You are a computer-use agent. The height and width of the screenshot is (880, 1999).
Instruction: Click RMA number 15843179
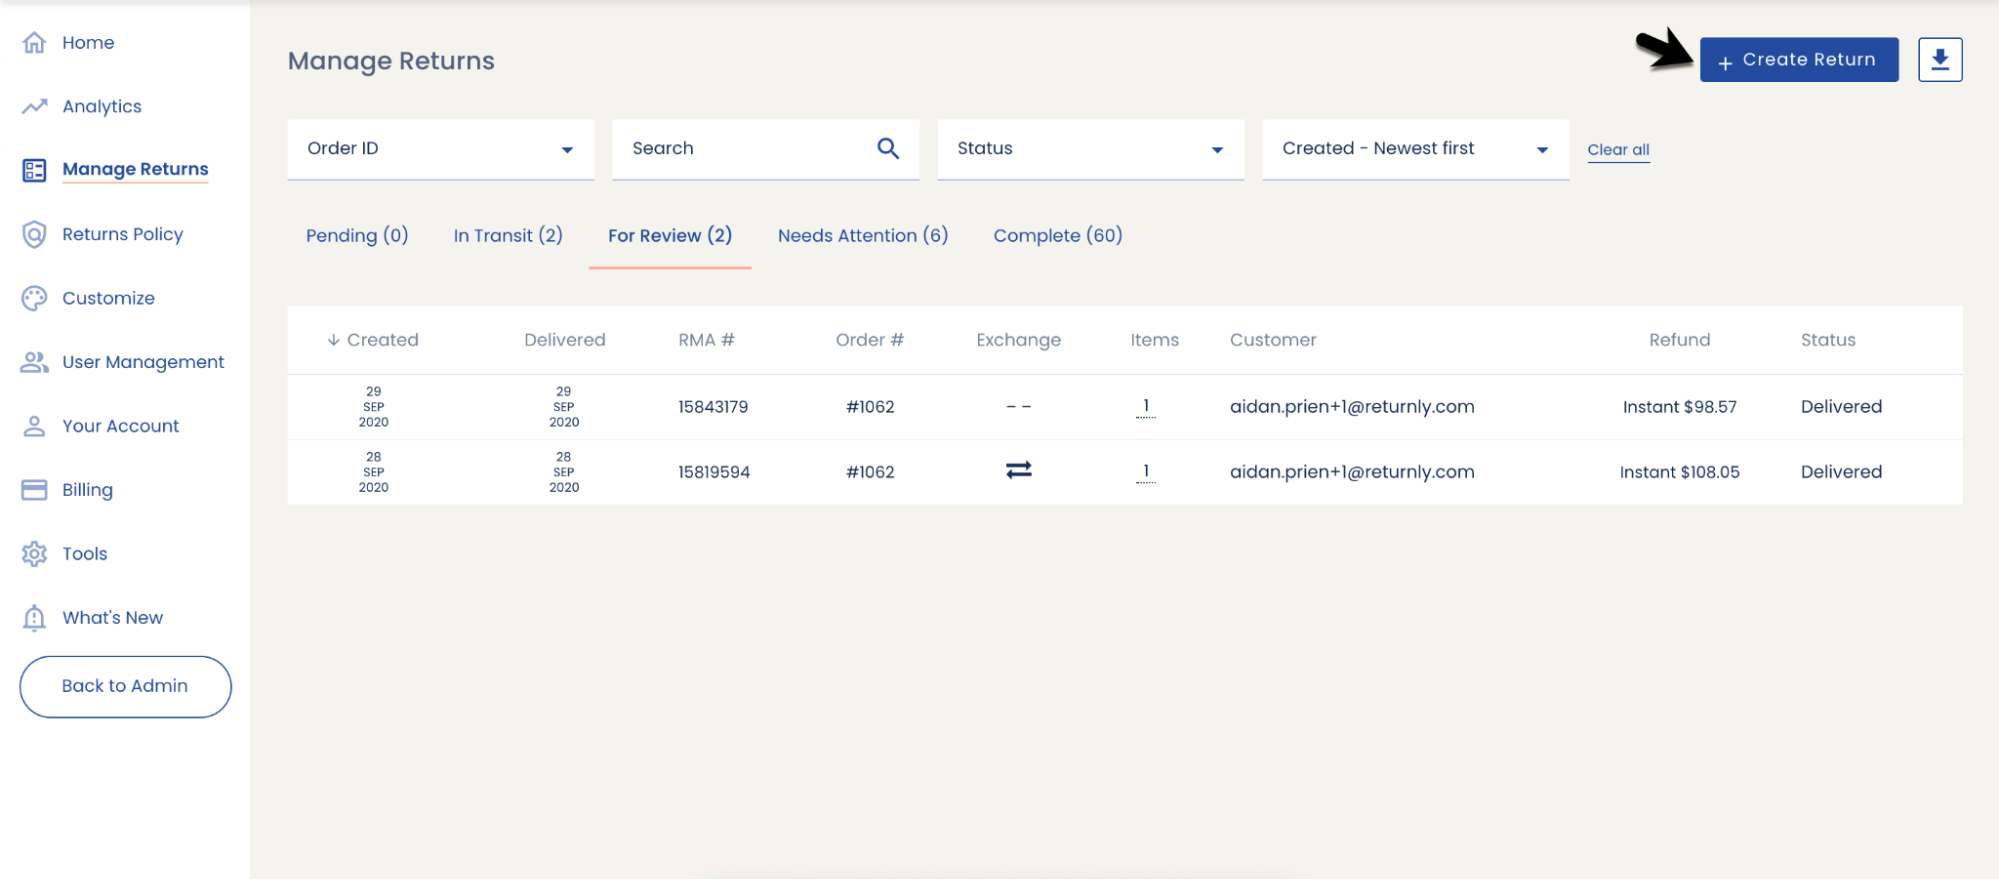[713, 407]
